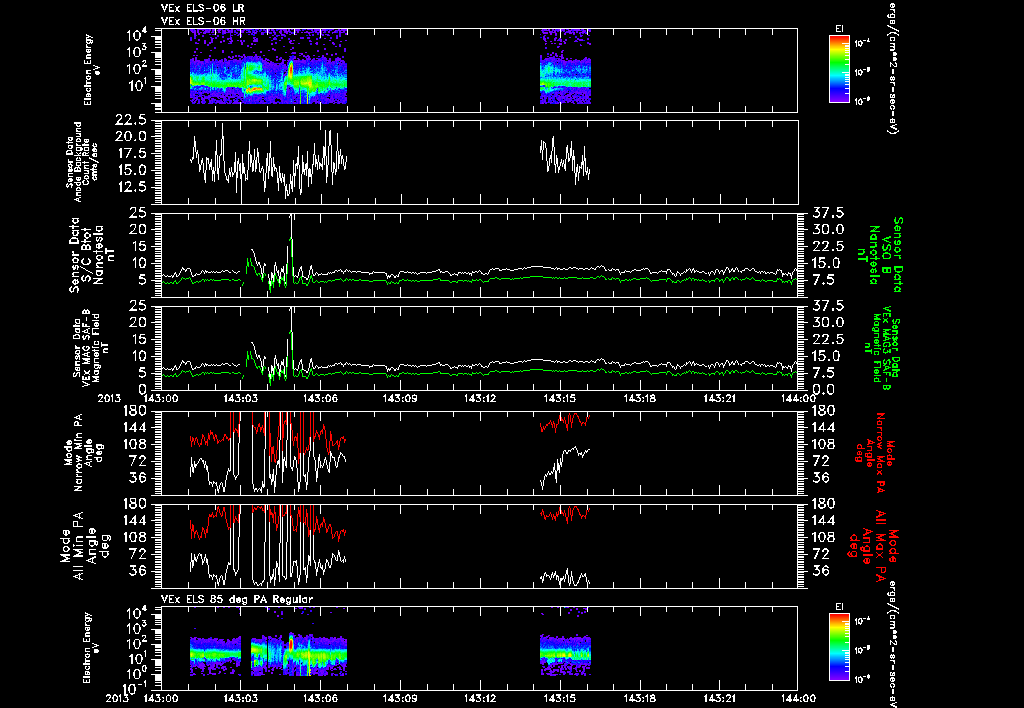Select the '143:18' tick under the bottom spectrogram
This screenshot has width=1024, height=708.
click(639, 698)
